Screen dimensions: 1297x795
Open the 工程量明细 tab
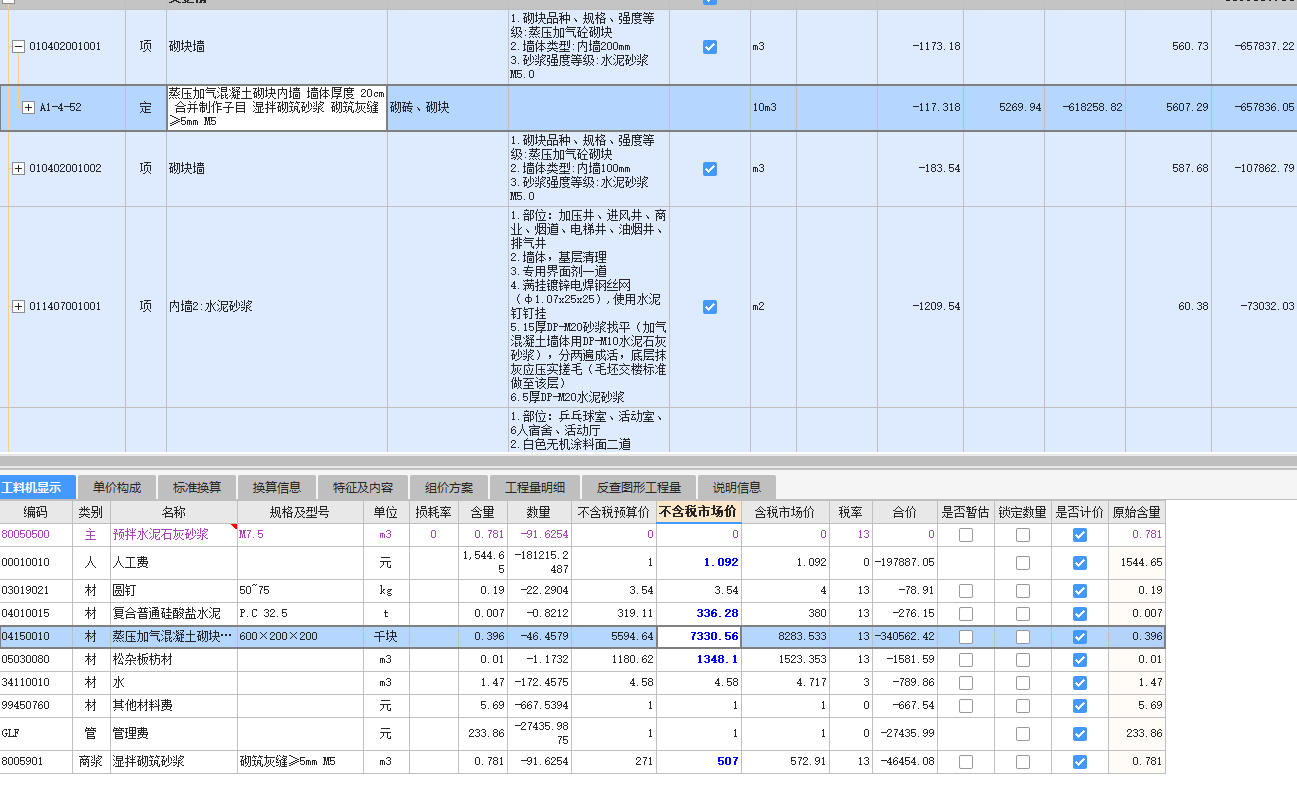(x=535, y=488)
